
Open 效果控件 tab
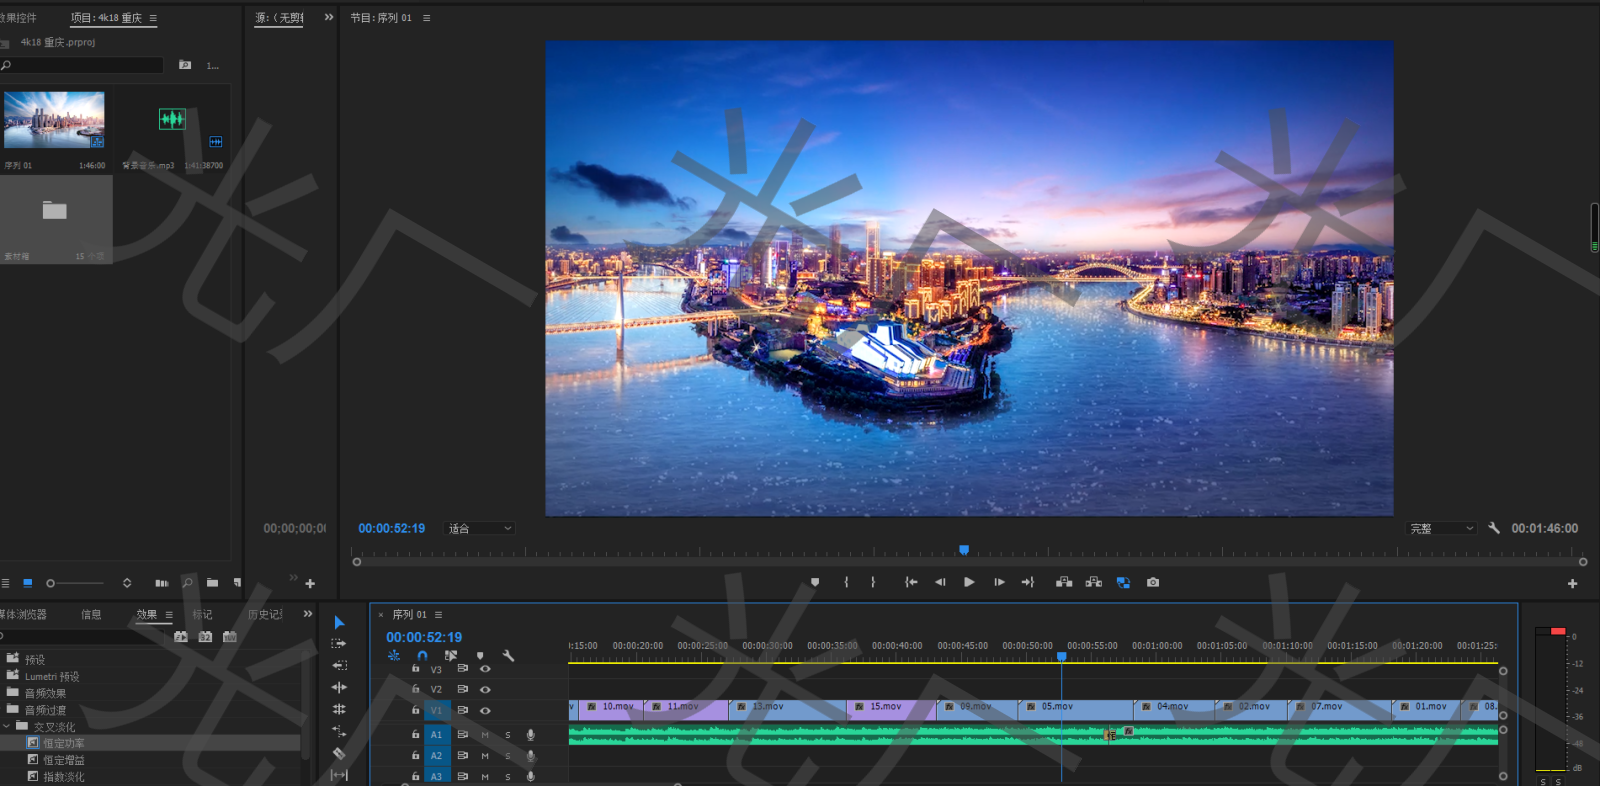pos(18,18)
